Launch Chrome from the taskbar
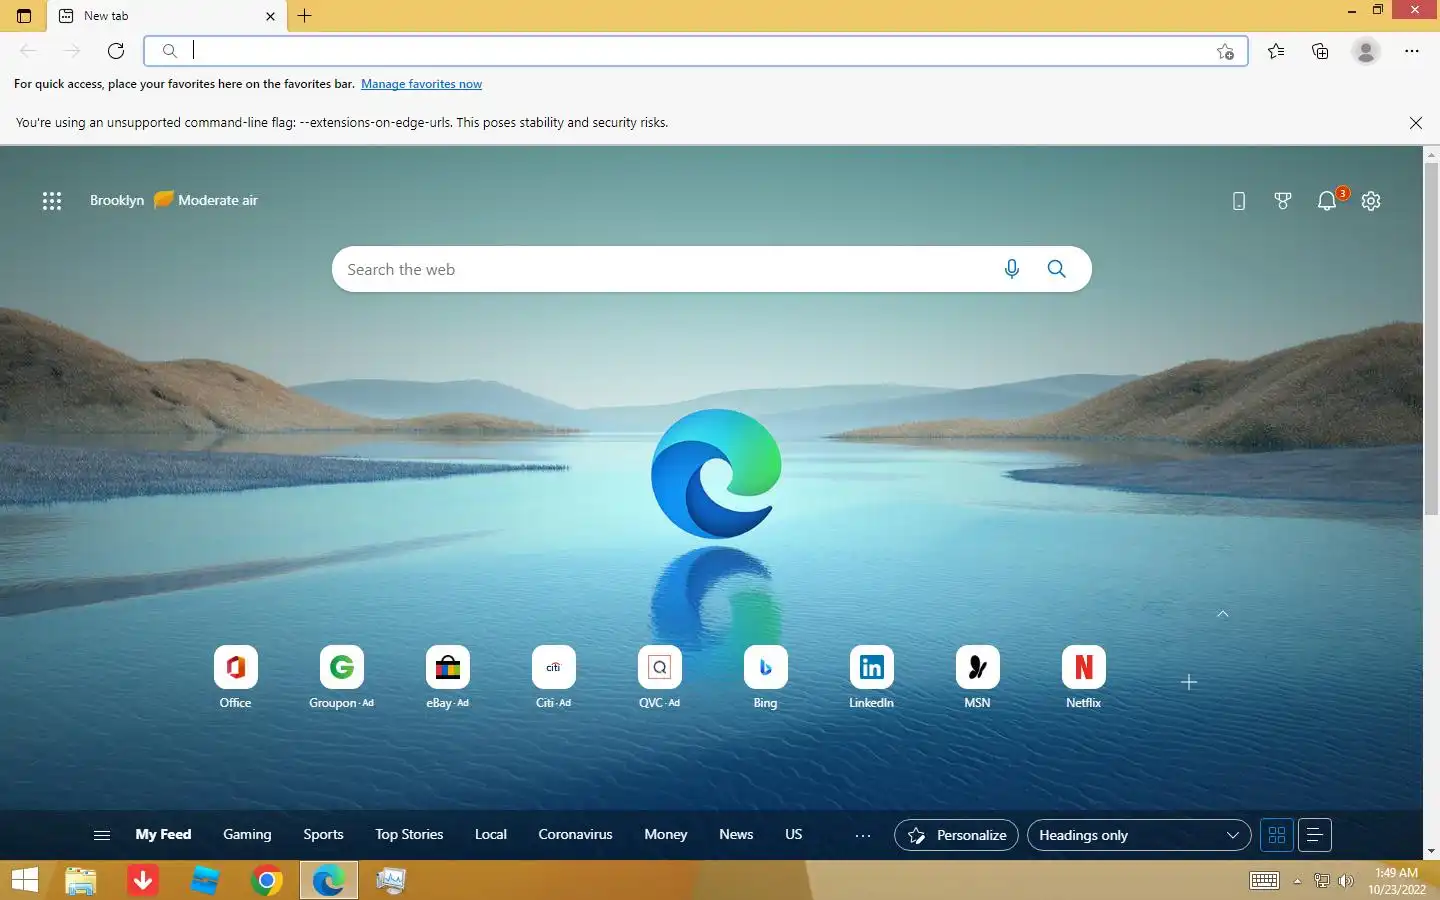 (x=266, y=880)
